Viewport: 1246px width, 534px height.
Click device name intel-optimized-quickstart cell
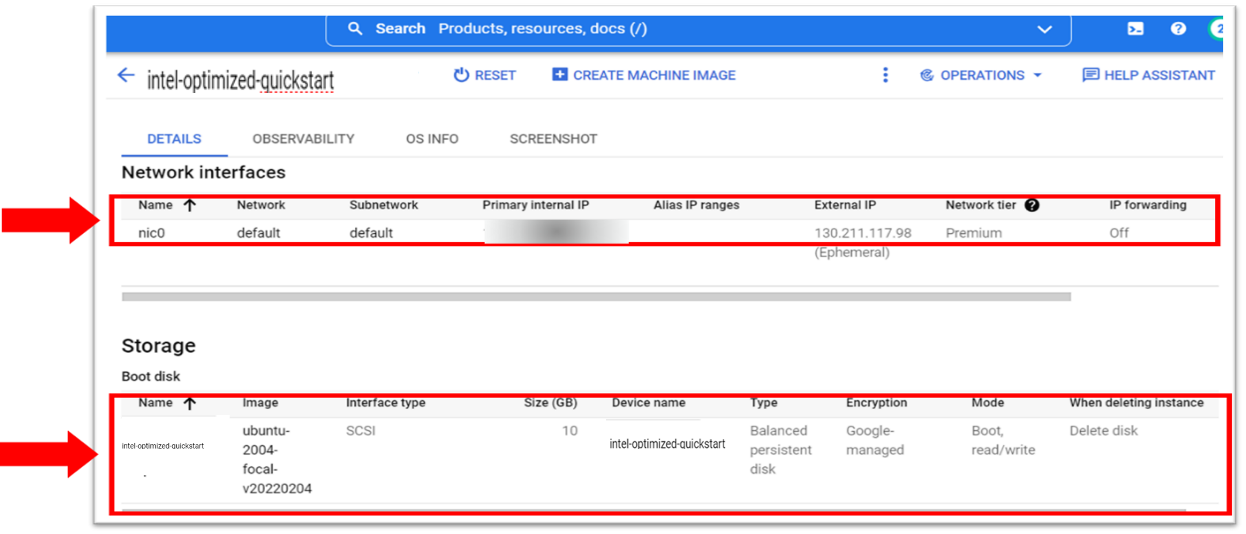pyautogui.click(x=667, y=443)
